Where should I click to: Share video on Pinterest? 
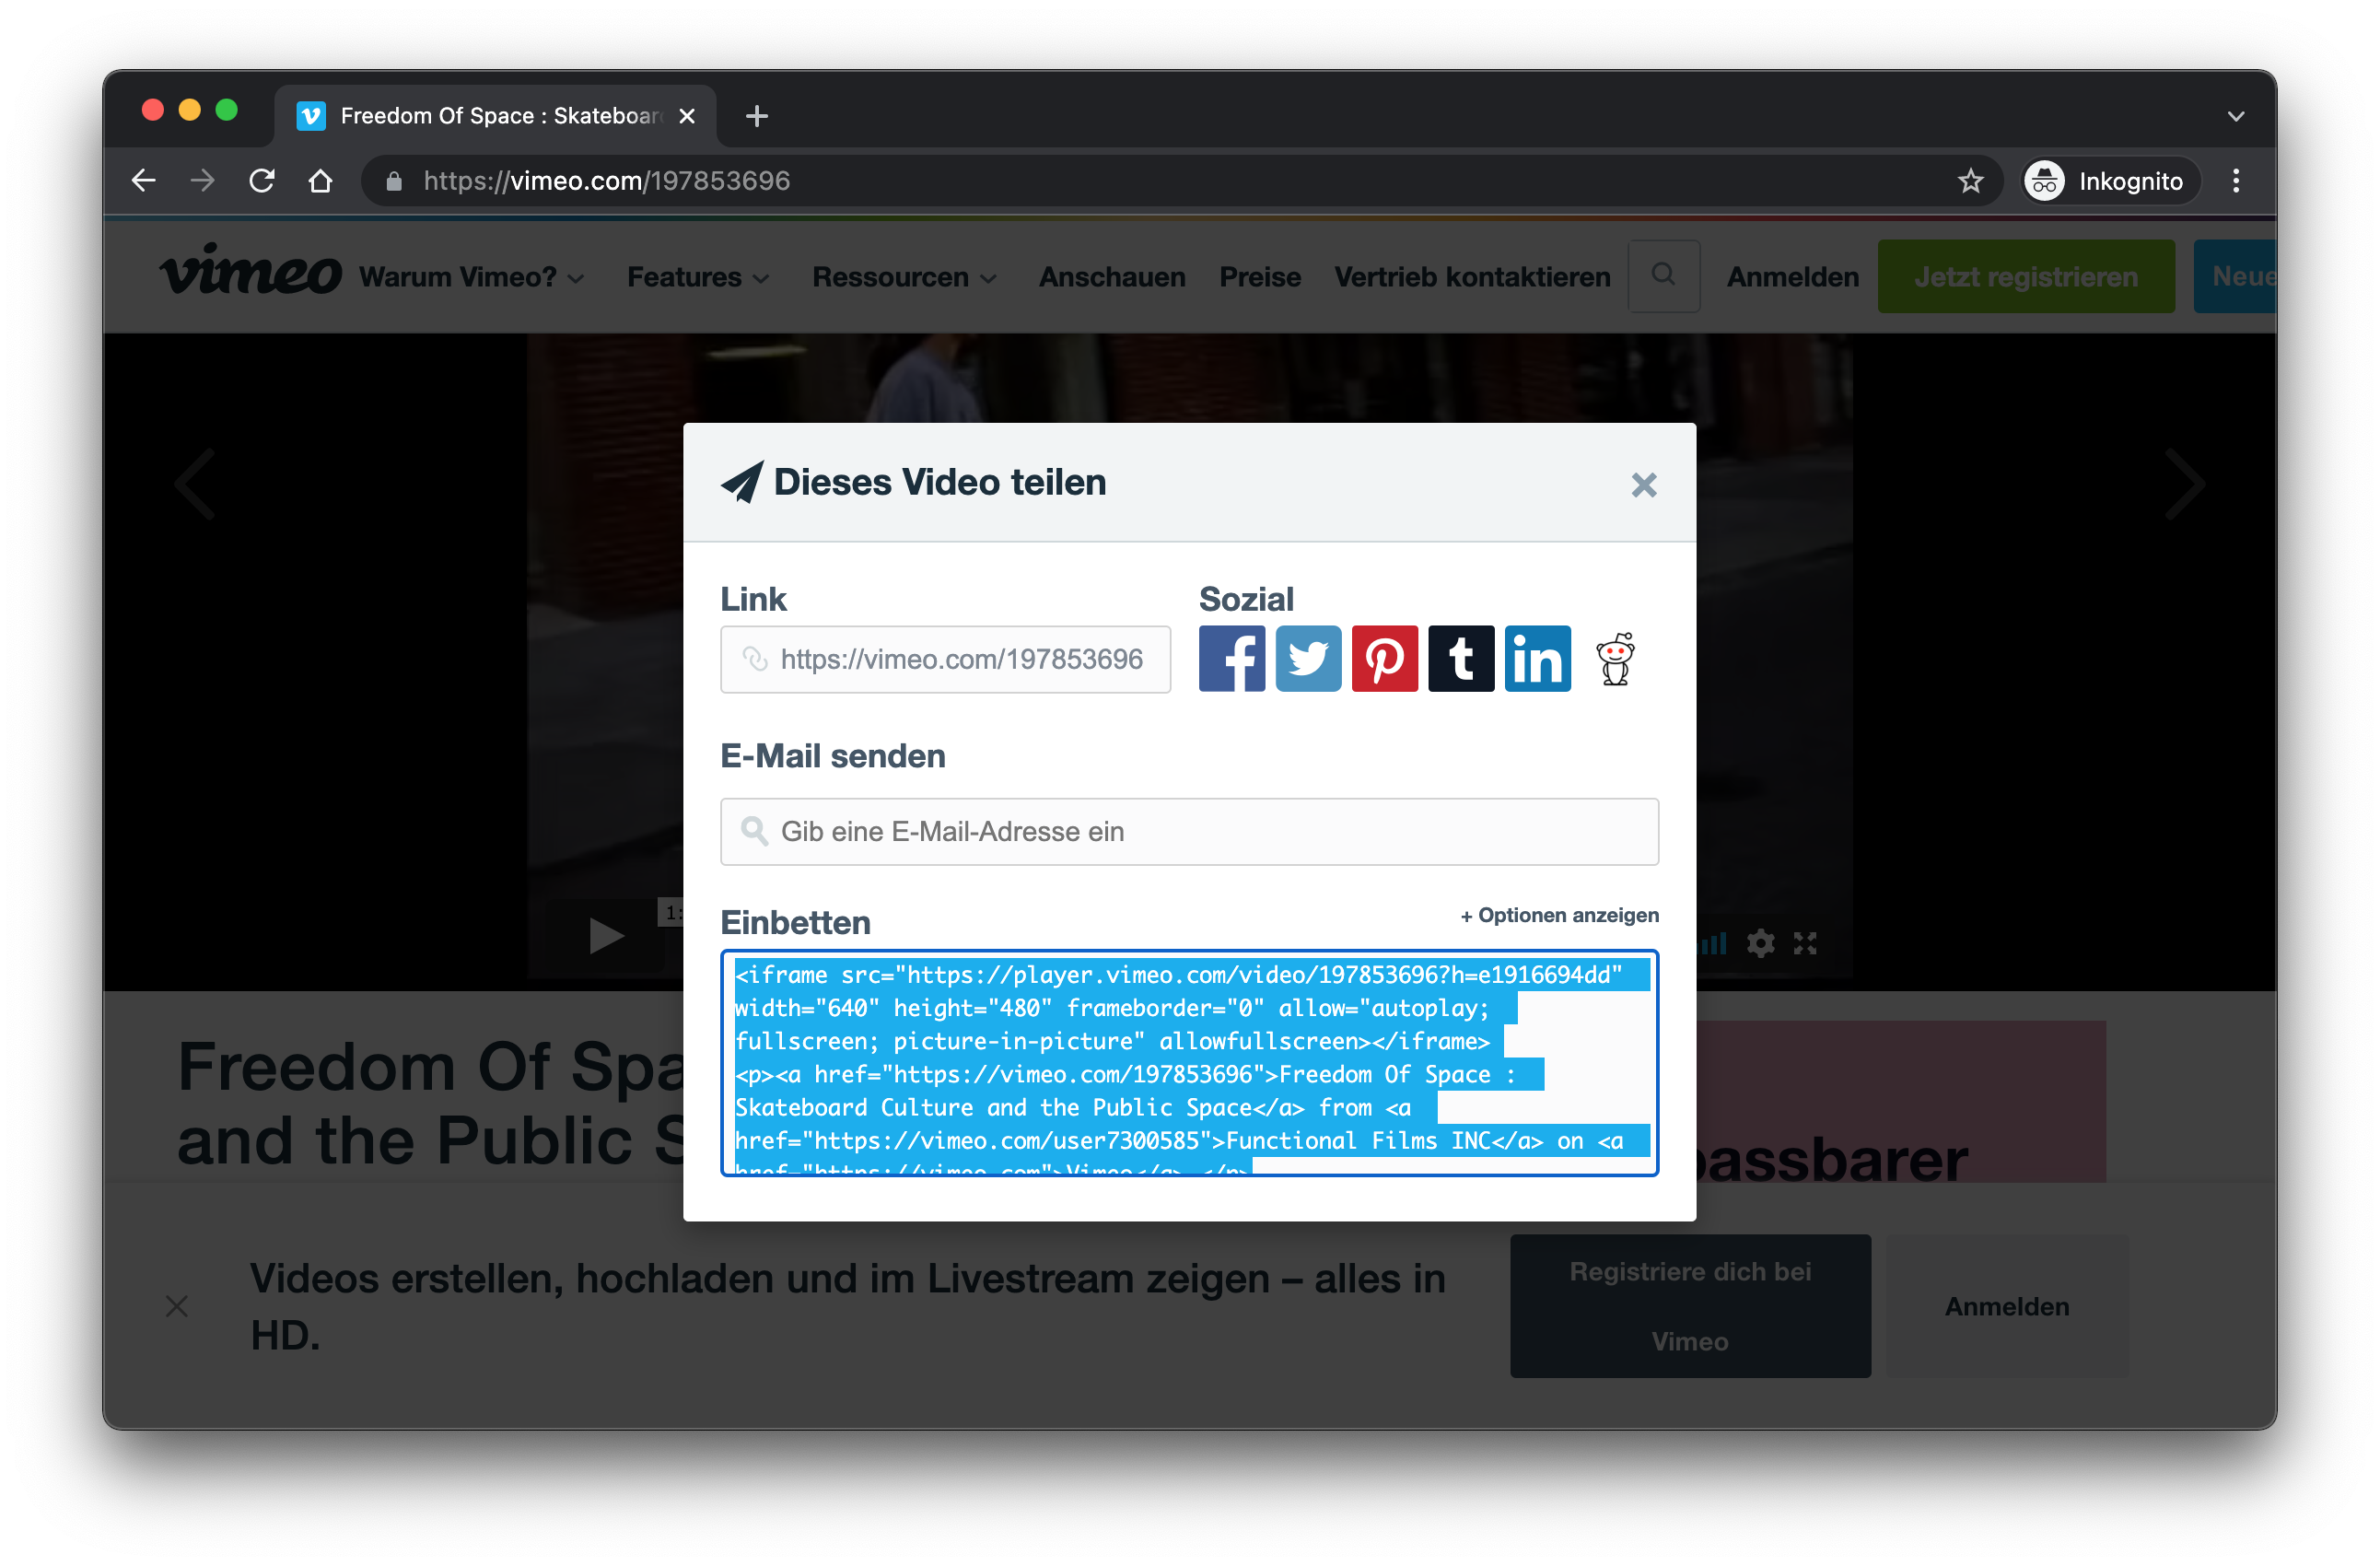pos(1384,659)
